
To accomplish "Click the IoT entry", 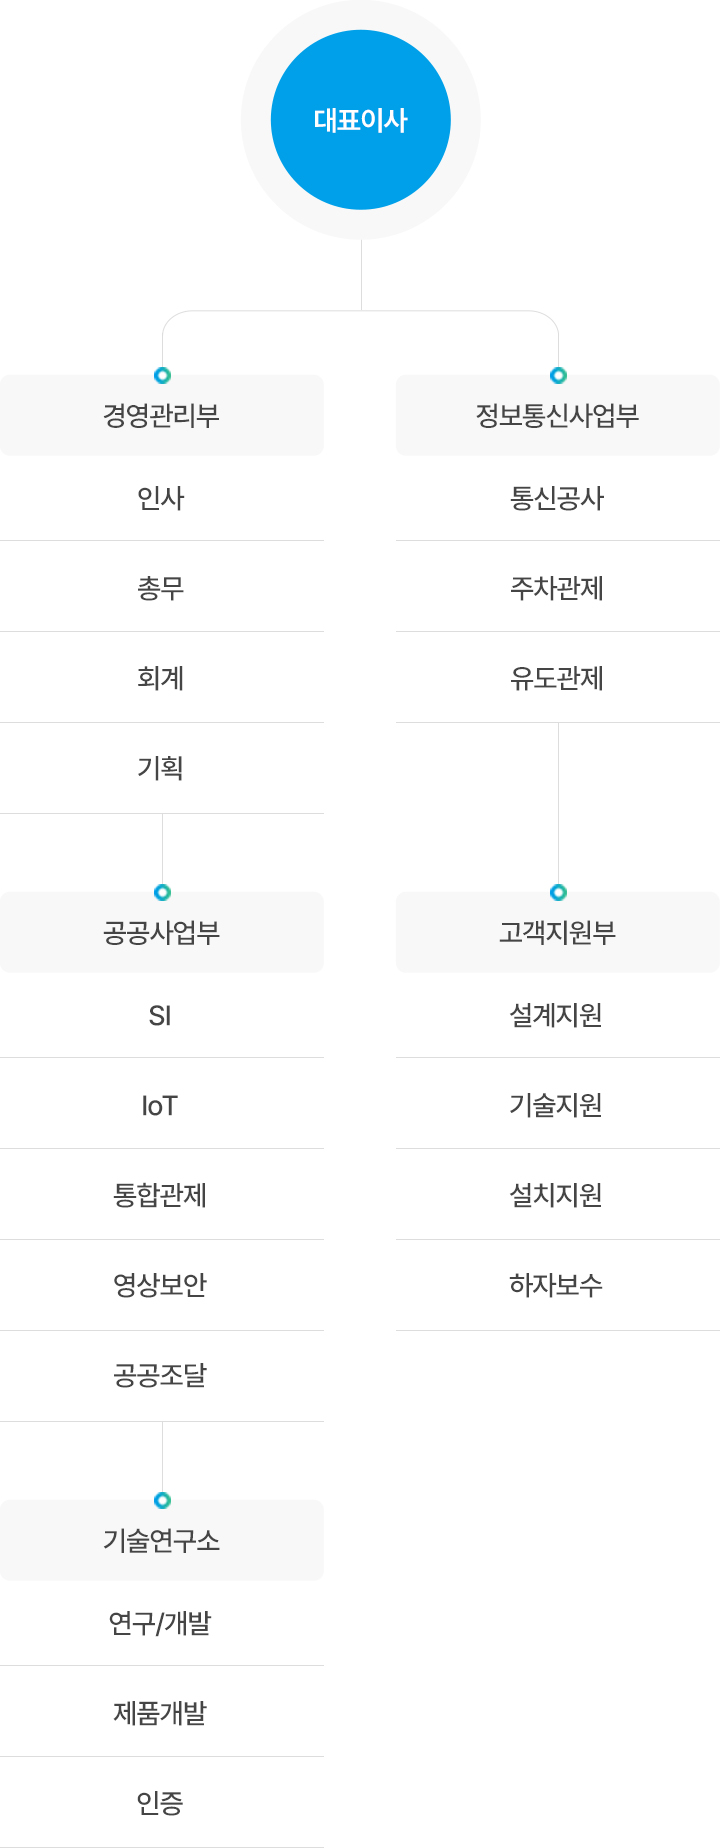I will (x=162, y=1105).
